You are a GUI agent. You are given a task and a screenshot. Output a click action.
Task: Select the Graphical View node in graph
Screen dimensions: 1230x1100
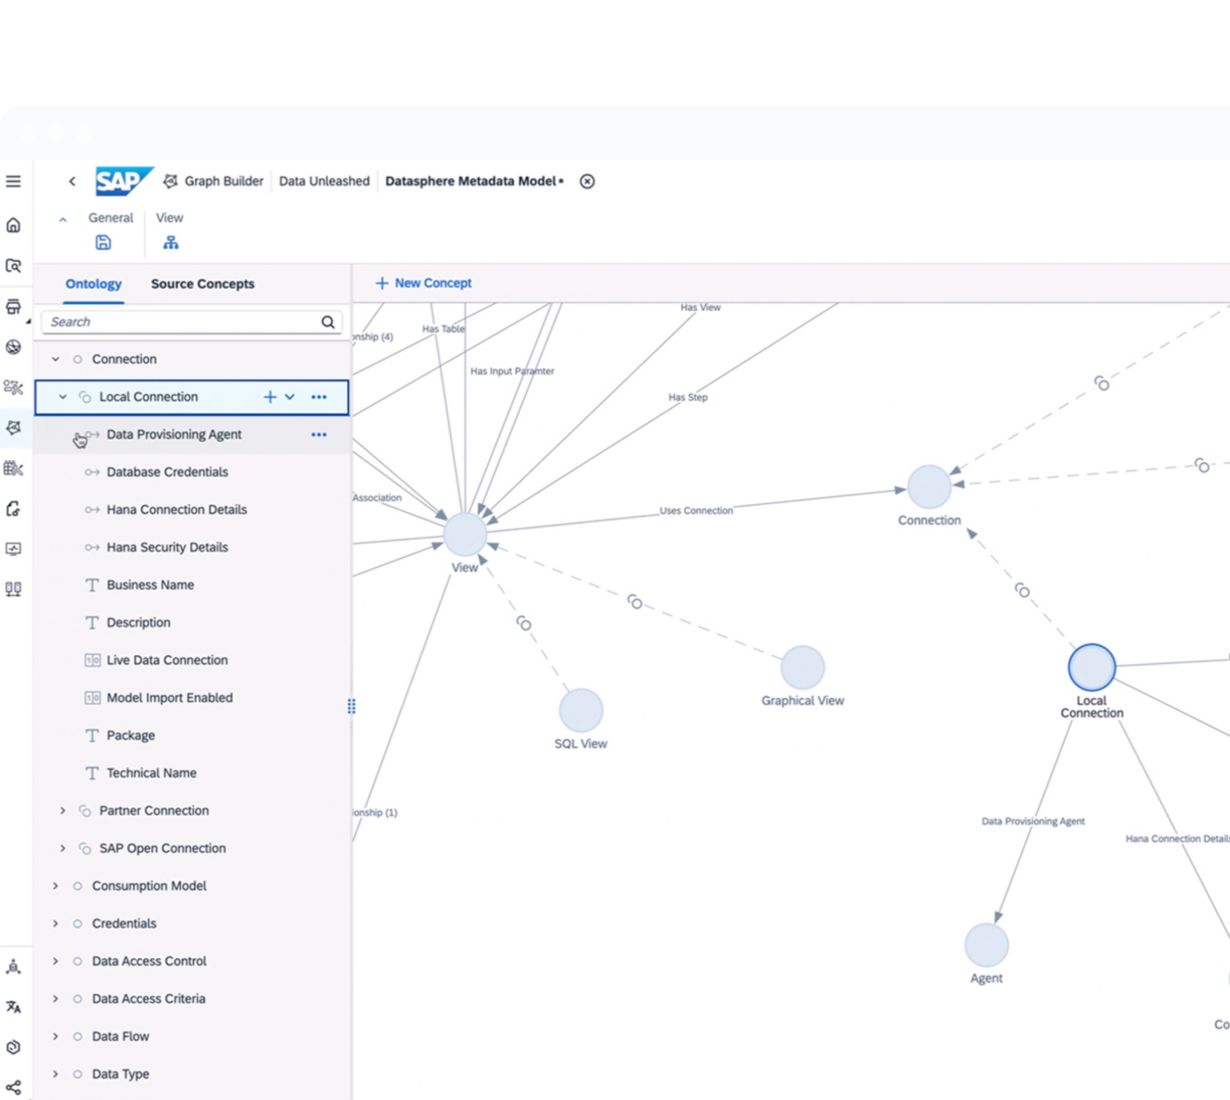coord(802,668)
